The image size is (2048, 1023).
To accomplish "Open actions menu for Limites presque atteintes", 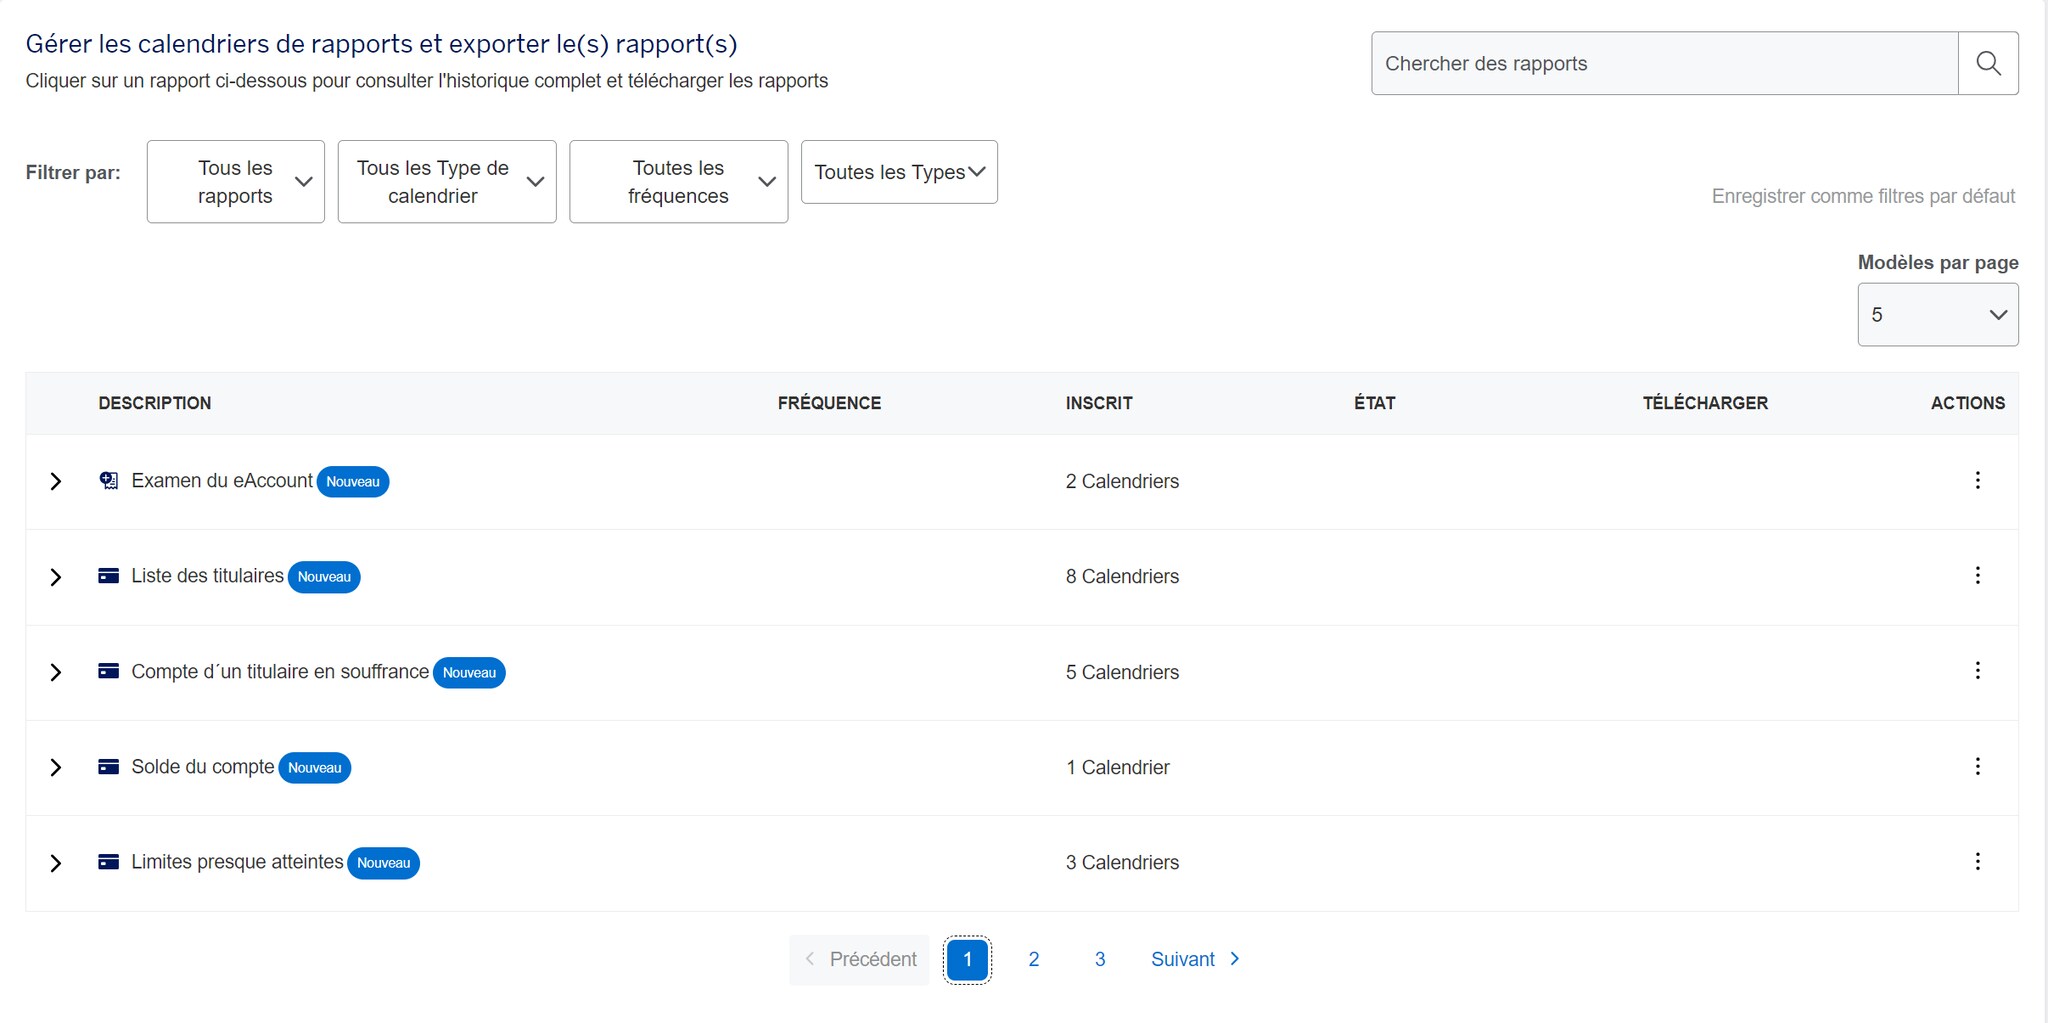I will [1977, 862].
